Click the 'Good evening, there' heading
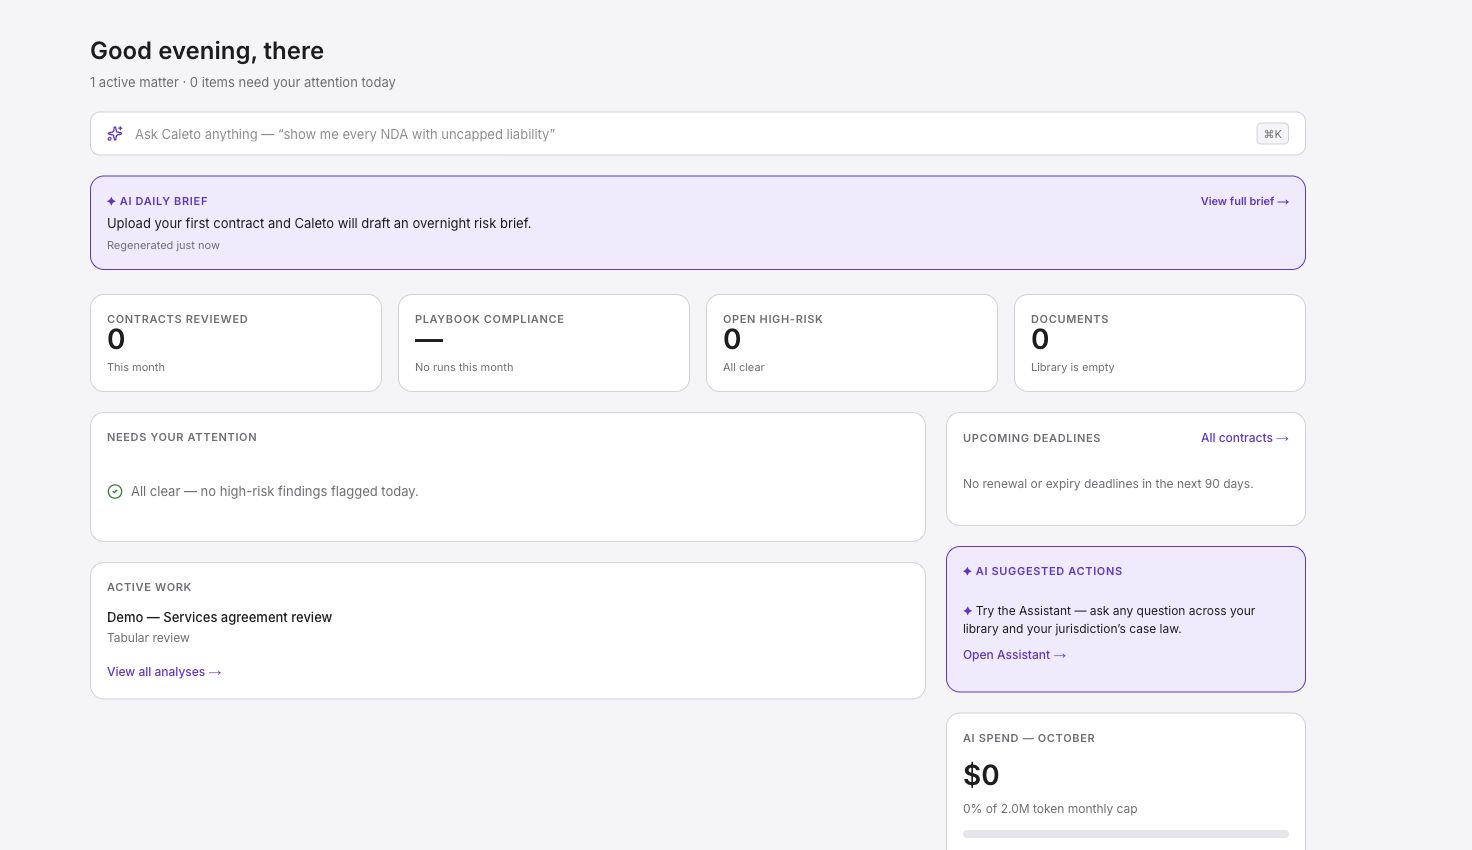1472x850 pixels. [x=207, y=51]
